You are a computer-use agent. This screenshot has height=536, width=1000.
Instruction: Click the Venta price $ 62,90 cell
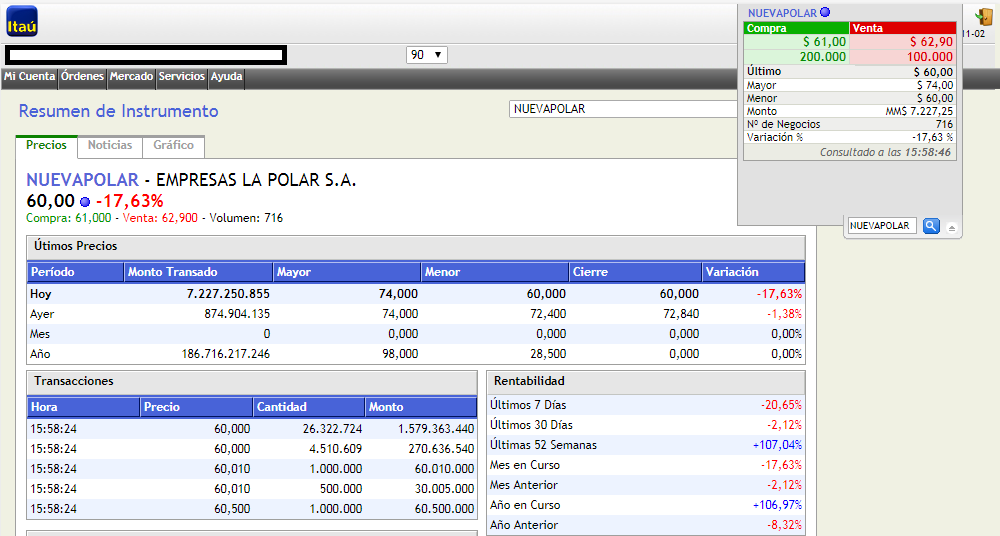903,42
